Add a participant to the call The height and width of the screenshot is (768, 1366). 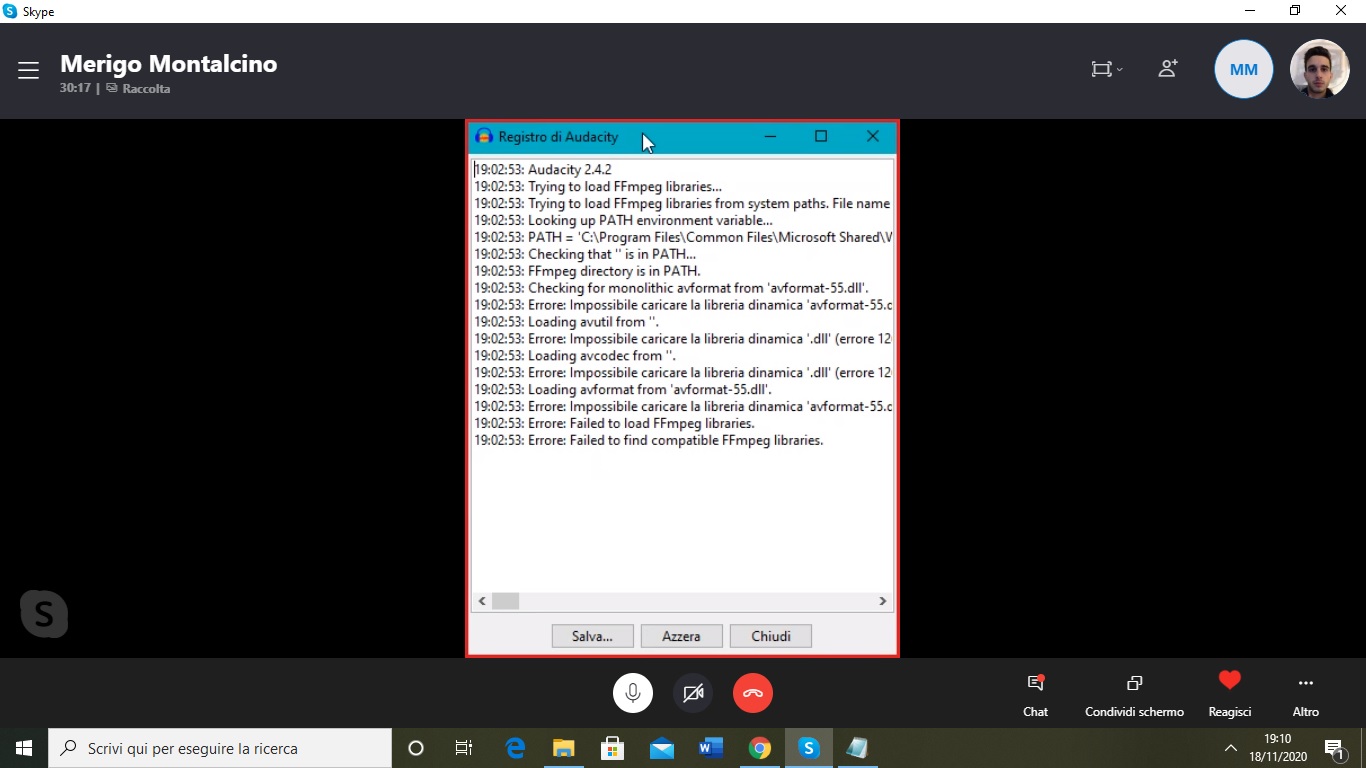click(x=1167, y=69)
